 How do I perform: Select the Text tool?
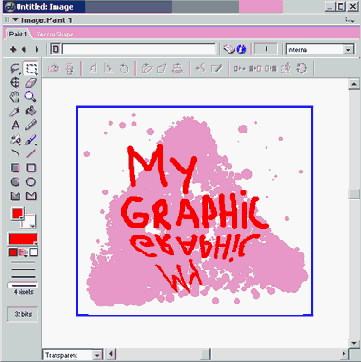15,125
